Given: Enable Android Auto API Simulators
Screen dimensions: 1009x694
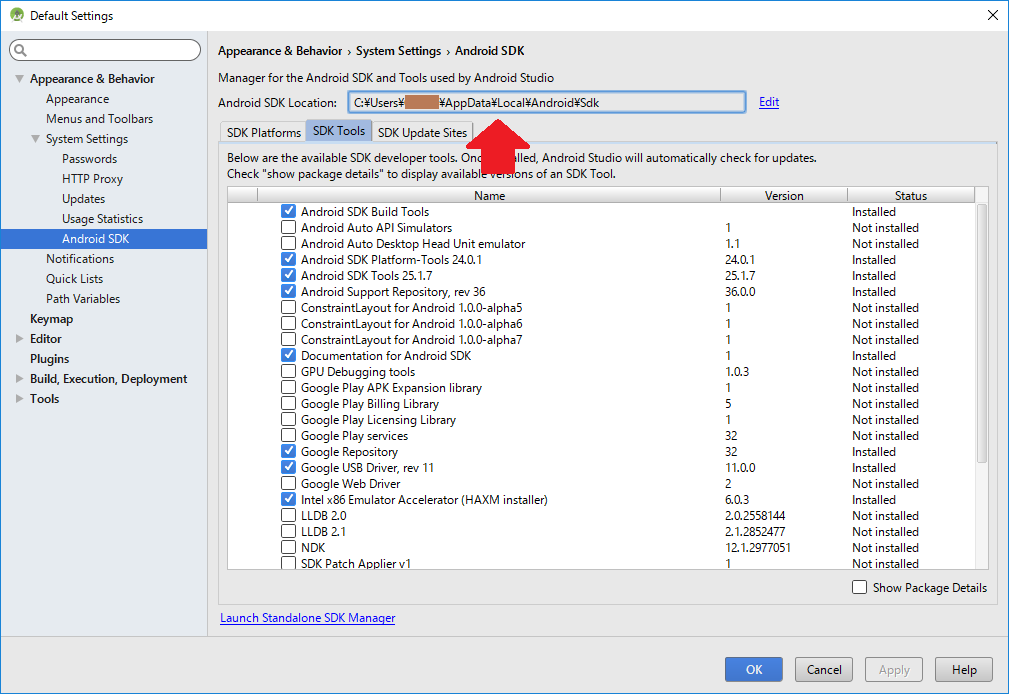Looking at the screenshot, I should click(x=289, y=227).
